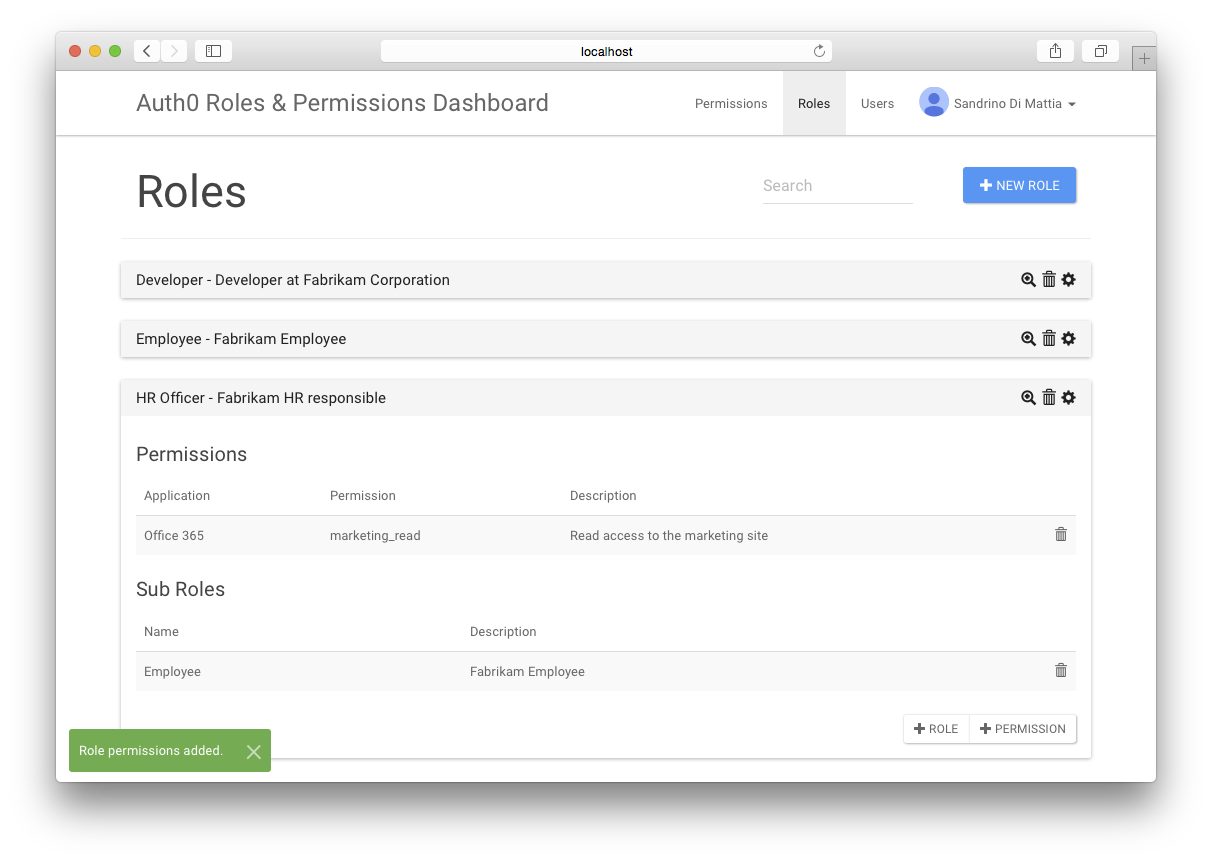Click the New Role button
The width and height of the screenshot is (1212, 862).
click(x=1019, y=185)
